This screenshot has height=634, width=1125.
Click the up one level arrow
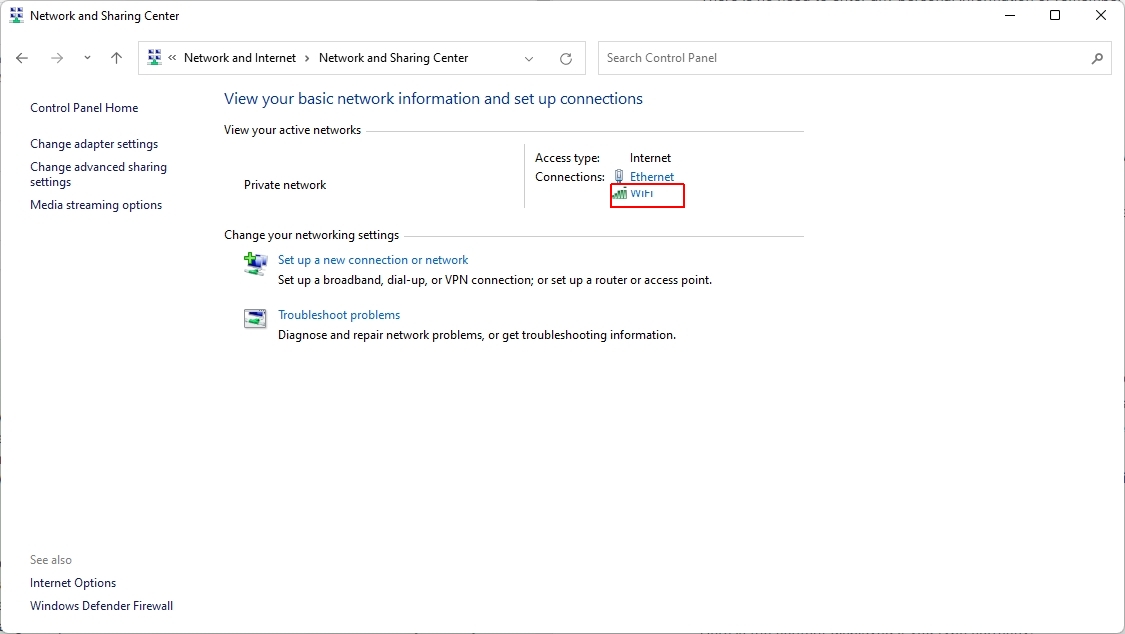coord(116,58)
